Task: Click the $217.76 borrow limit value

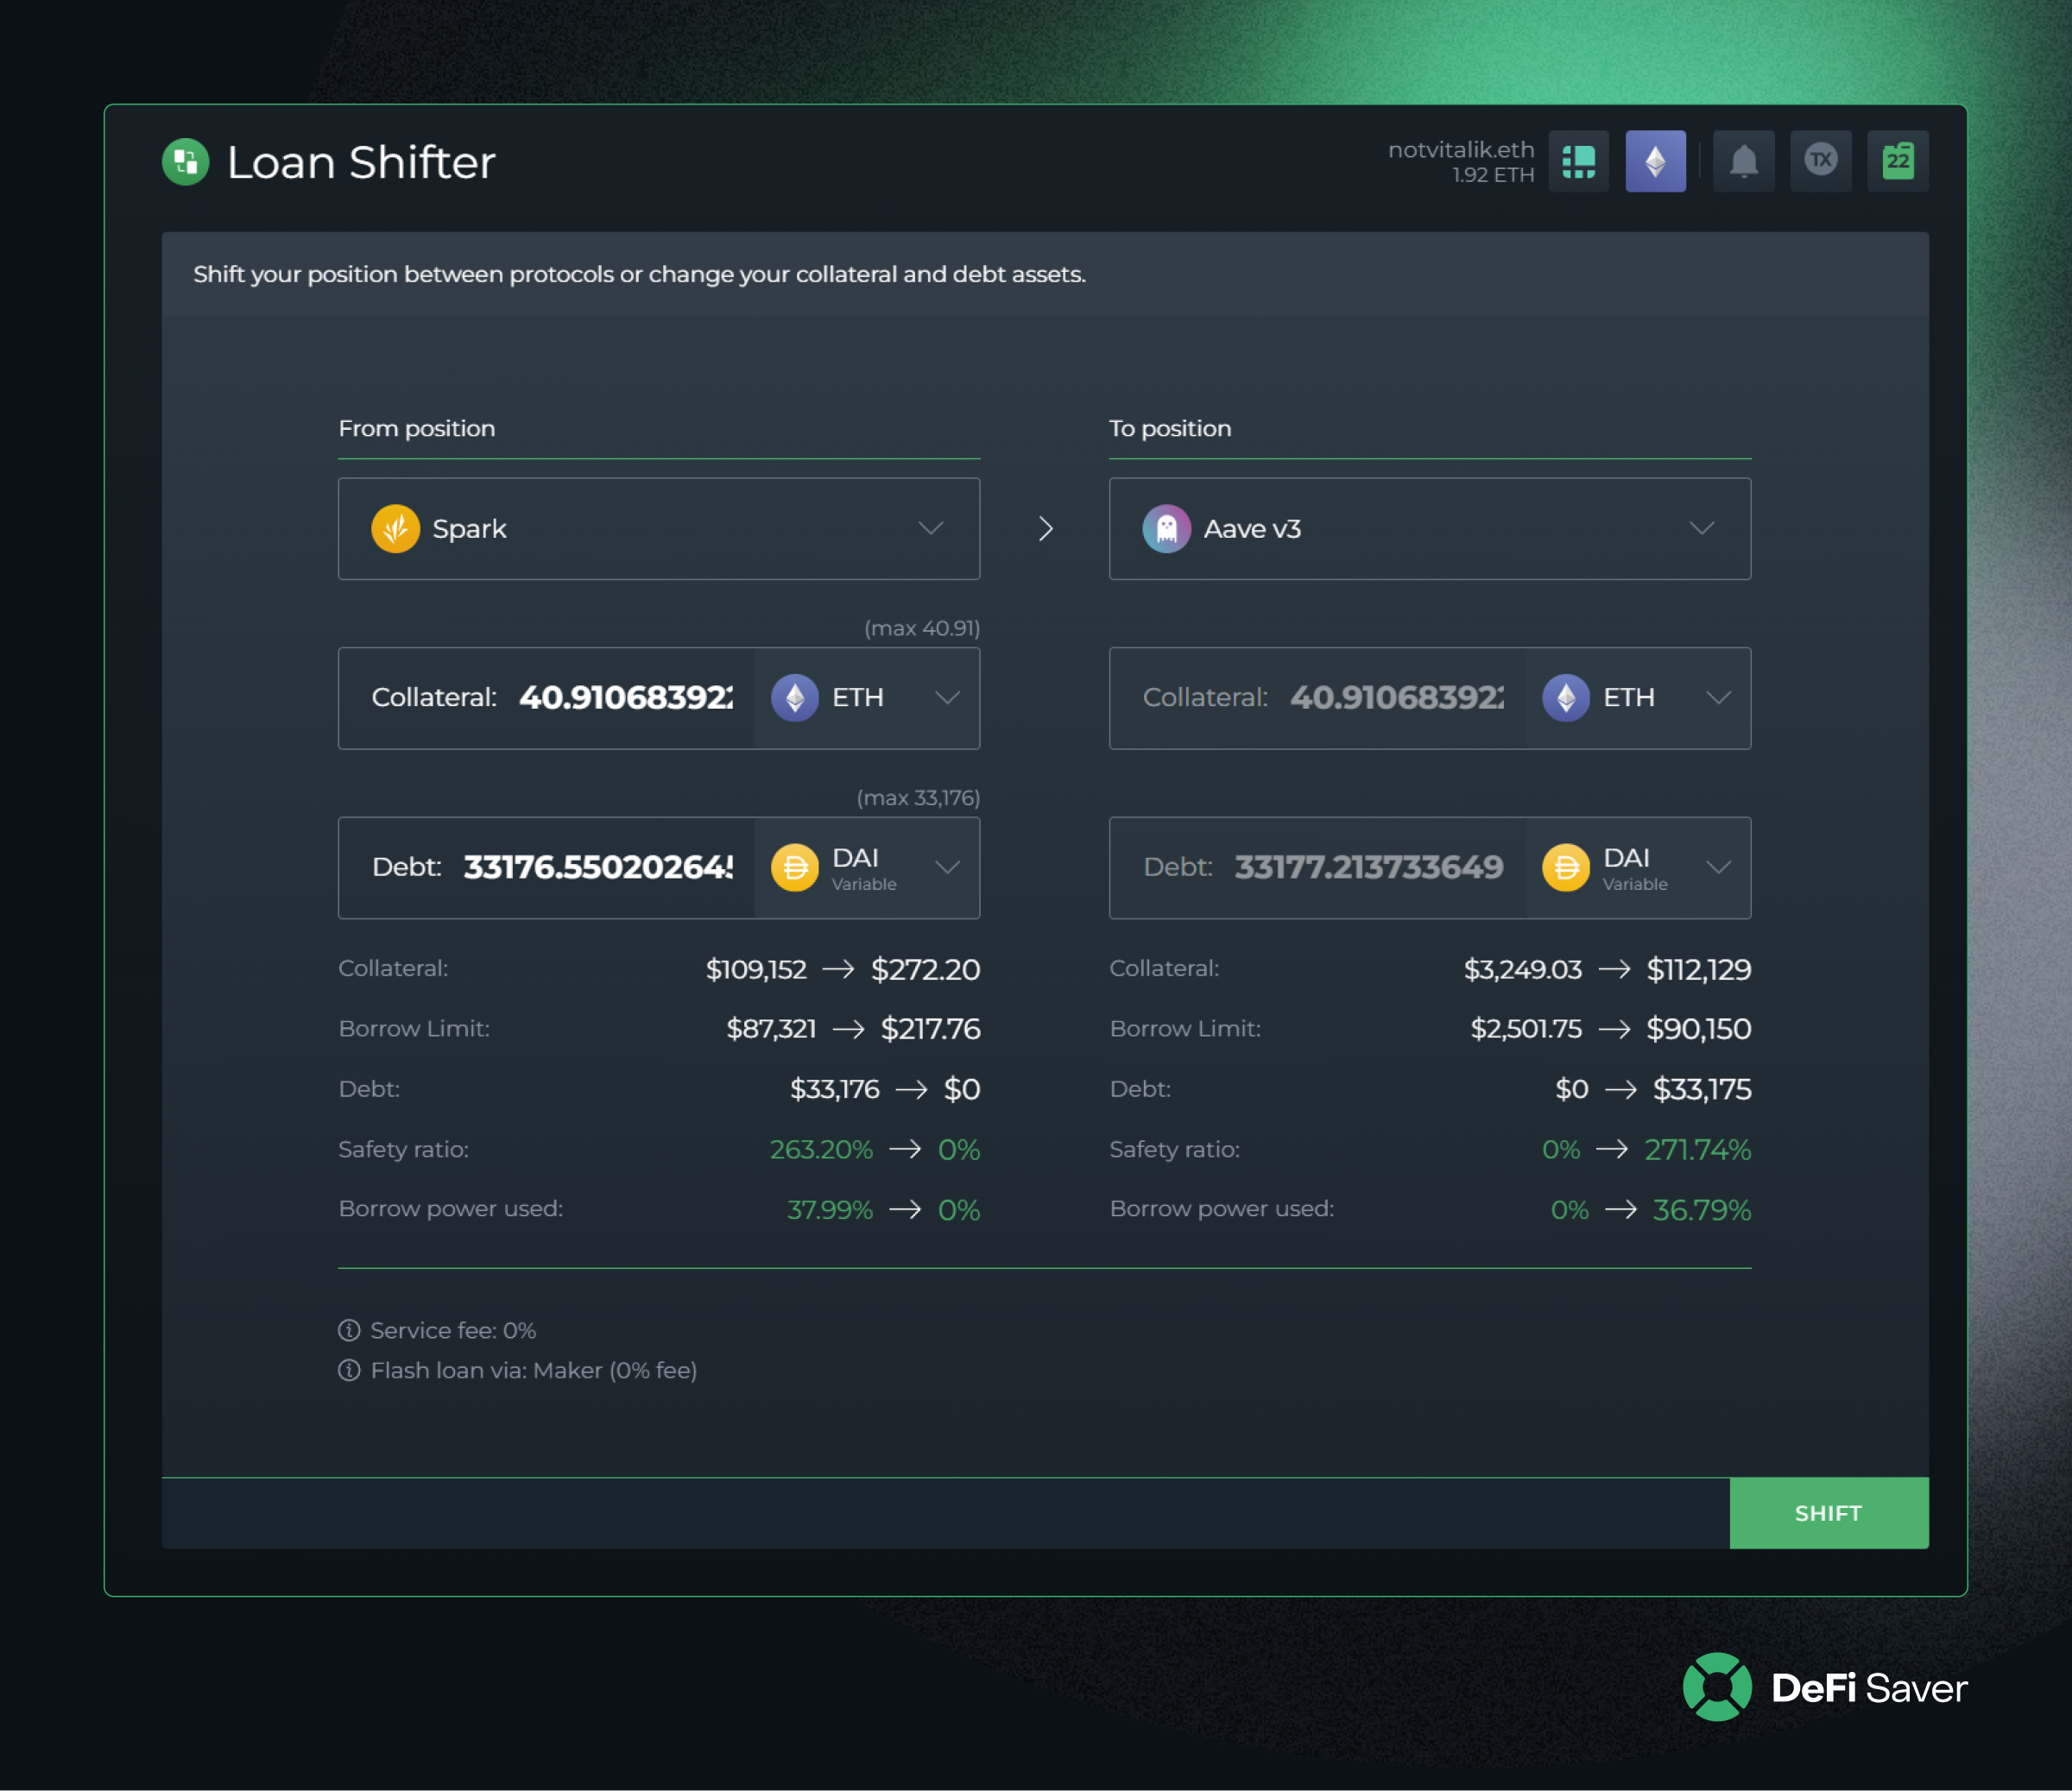Action: coord(930,1029)
